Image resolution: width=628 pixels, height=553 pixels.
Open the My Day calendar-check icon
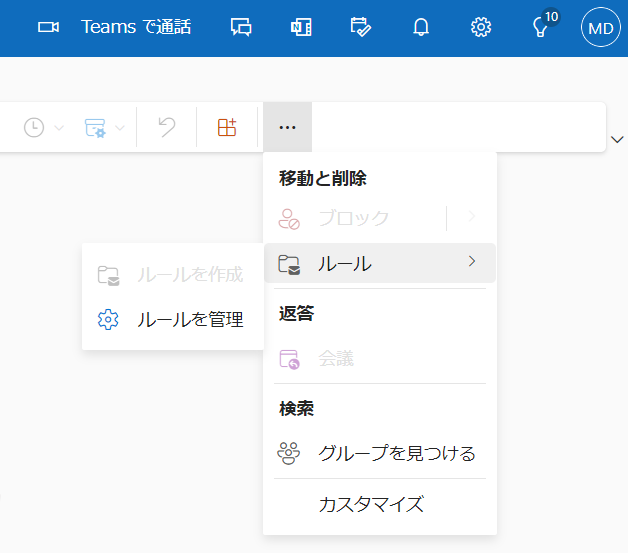(360, 27)
